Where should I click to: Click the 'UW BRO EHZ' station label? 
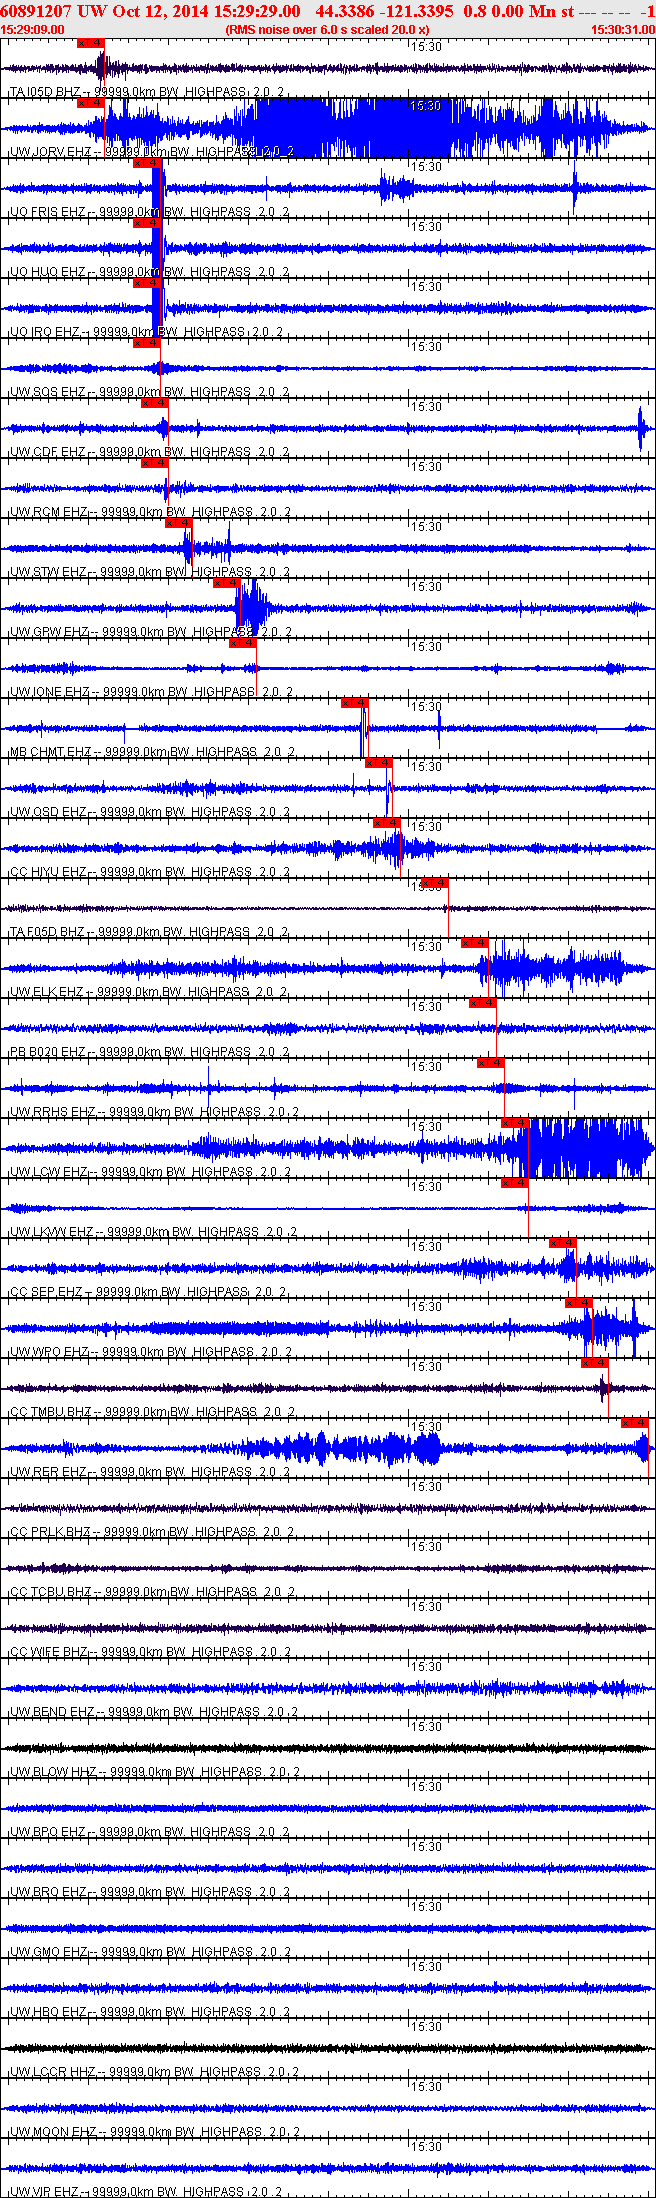48,1892
